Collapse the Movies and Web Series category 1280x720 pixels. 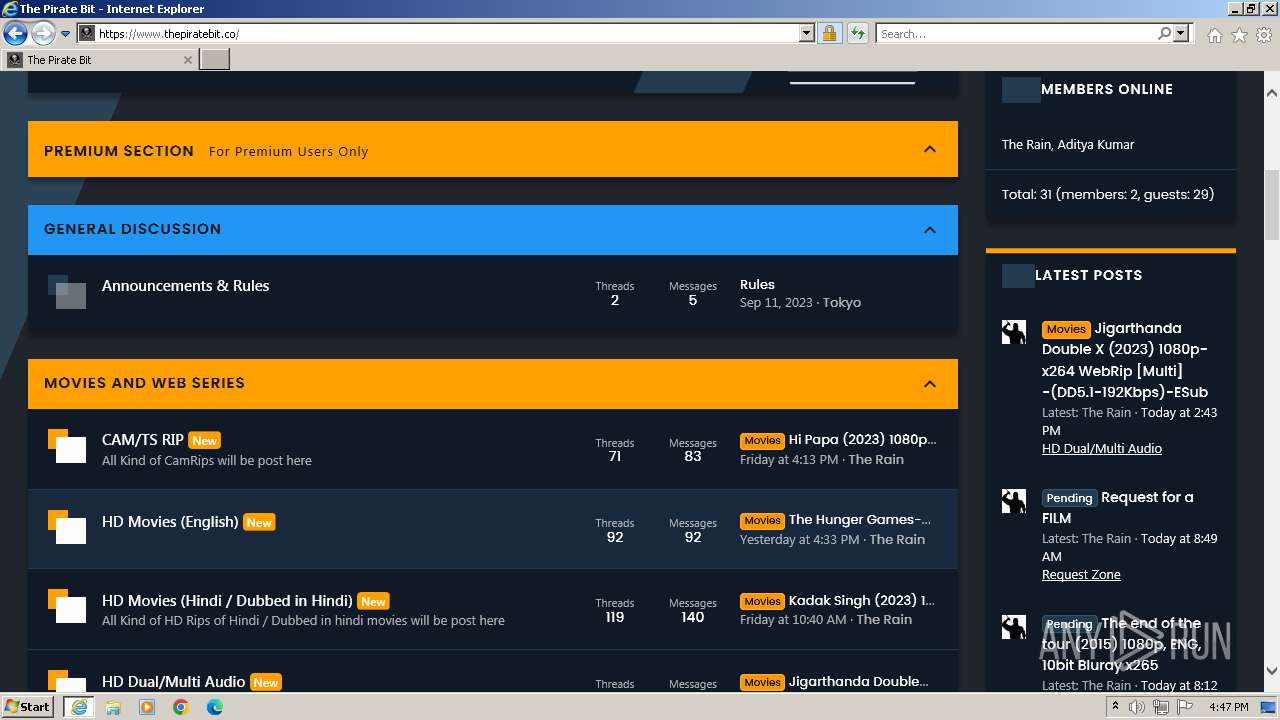[x=930, y=384]
